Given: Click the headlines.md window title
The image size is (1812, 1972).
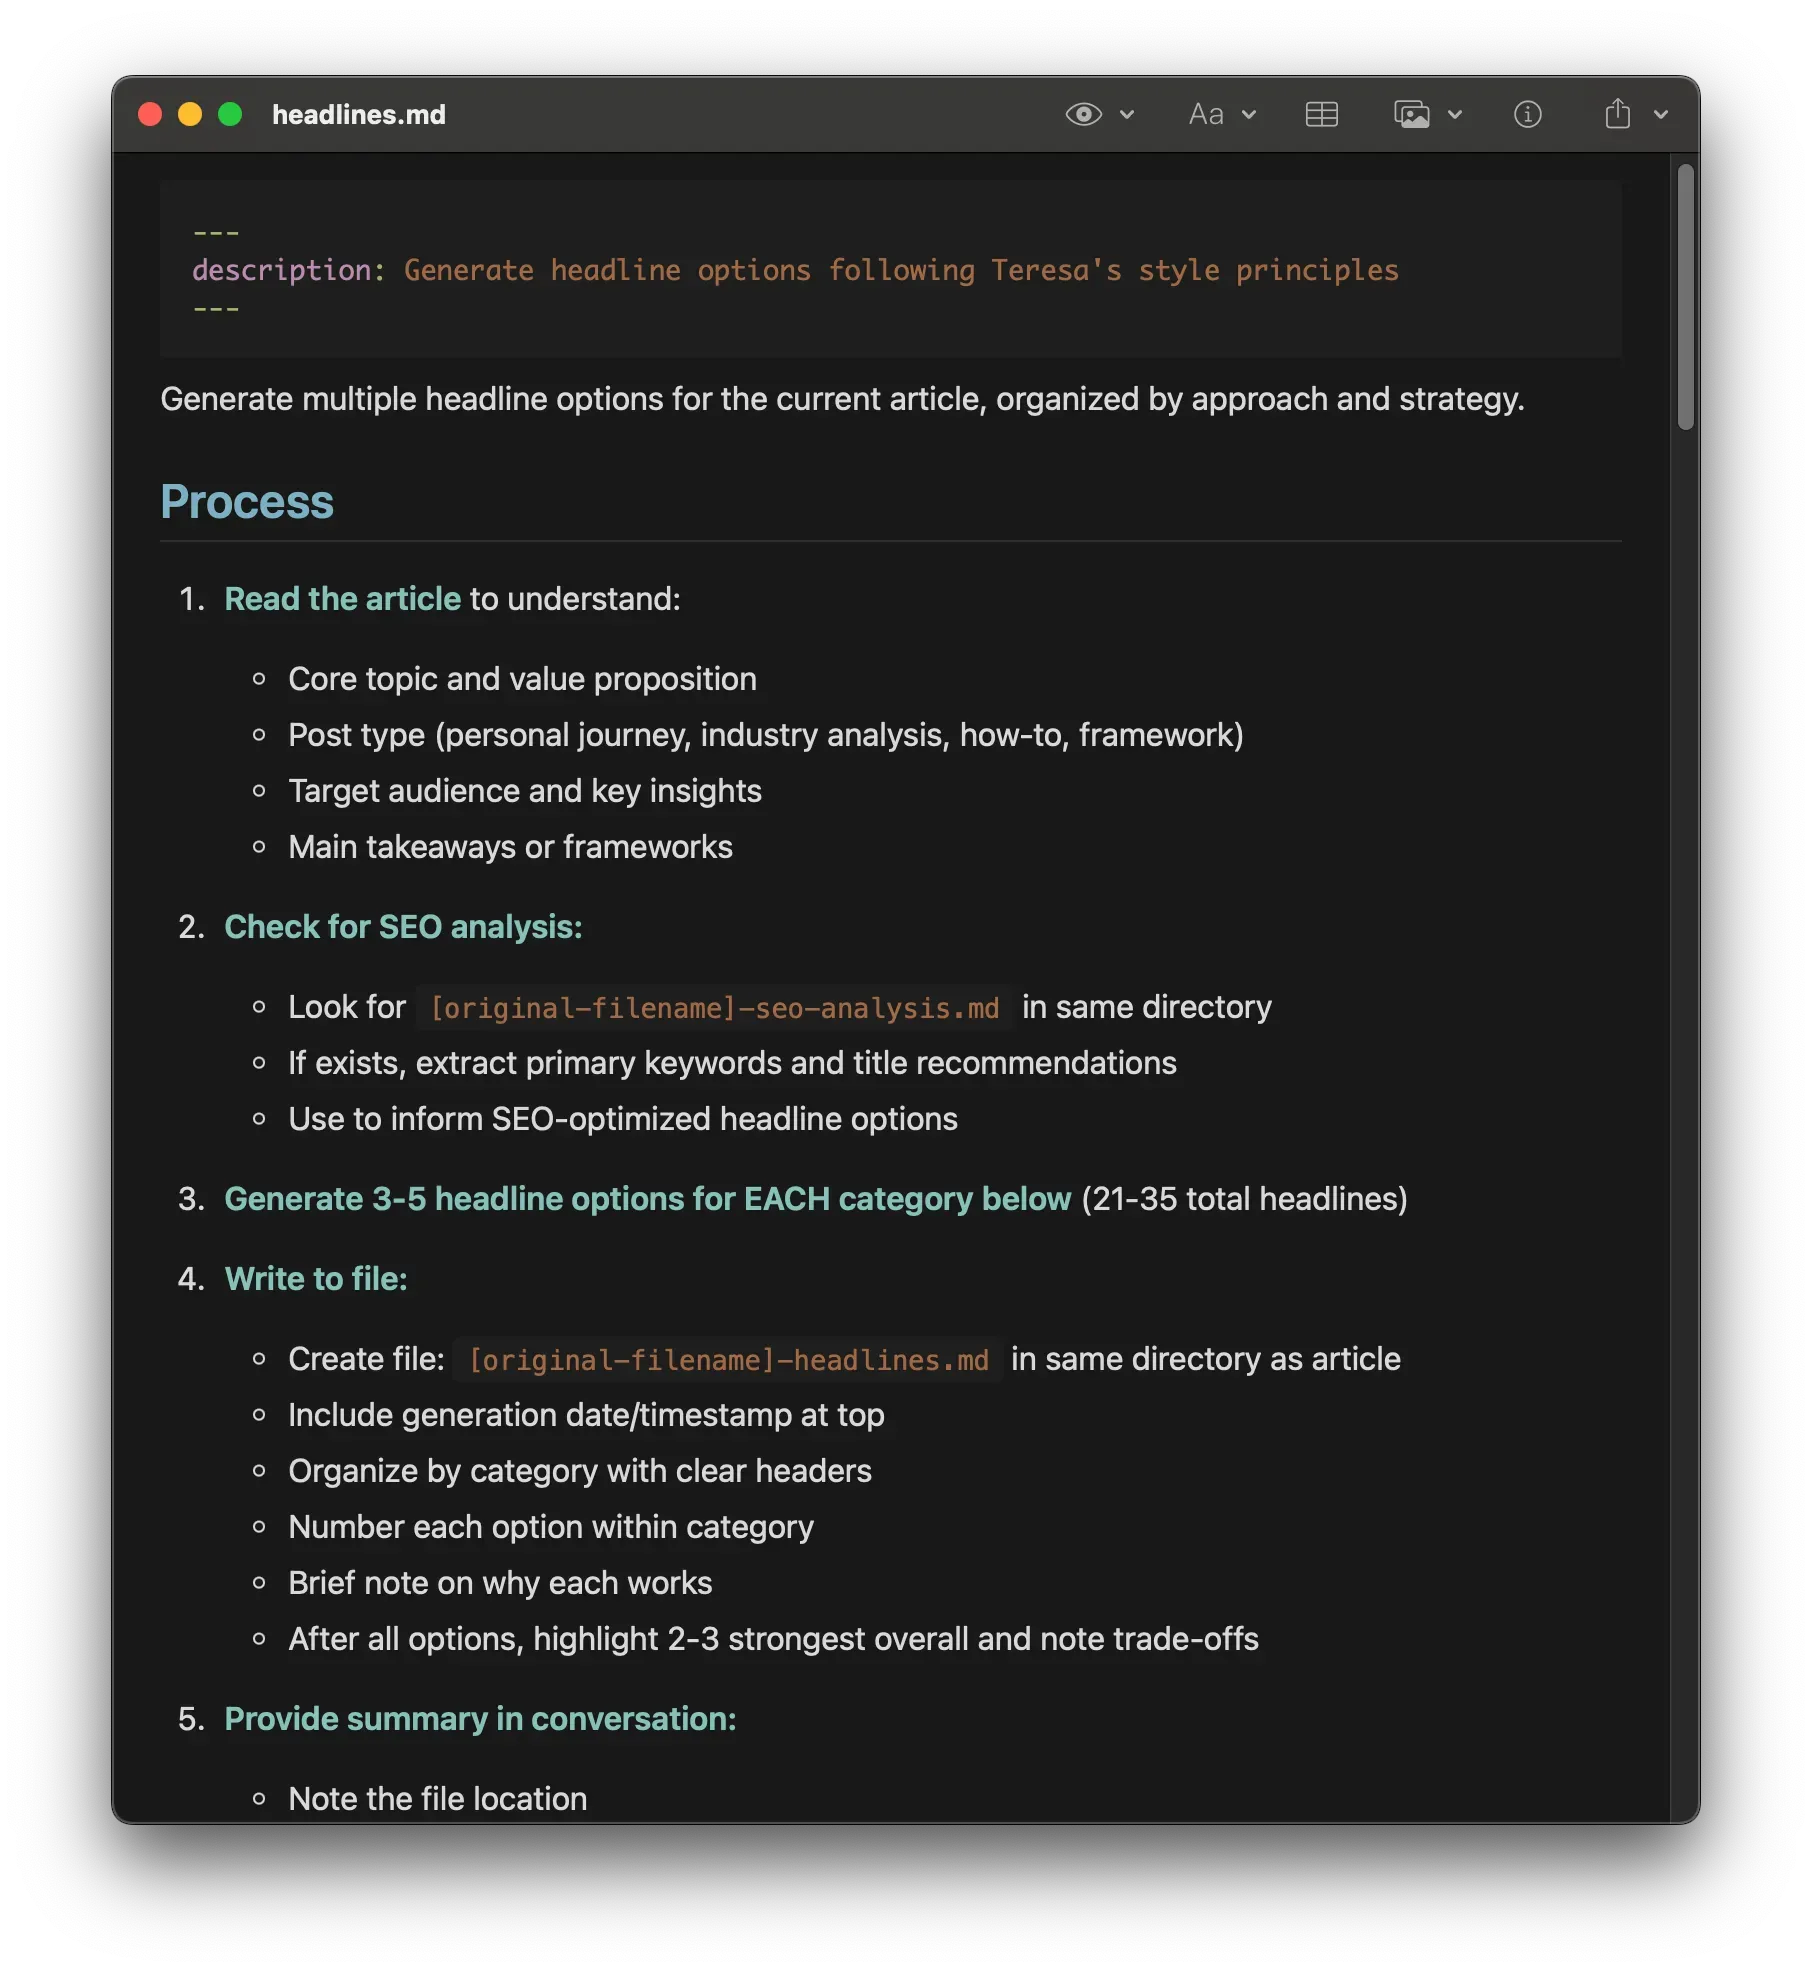Looking at the screenshot, I should click(x=360, y=114).
